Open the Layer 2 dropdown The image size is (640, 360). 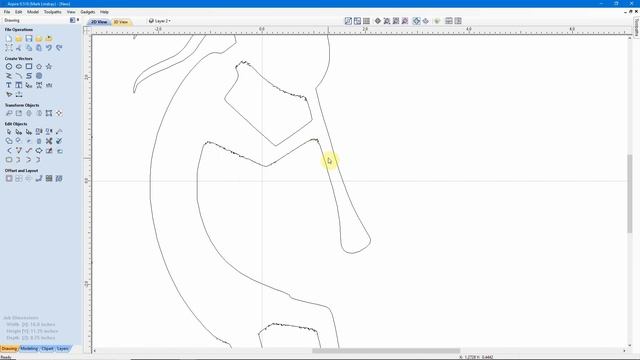point(160,21)
